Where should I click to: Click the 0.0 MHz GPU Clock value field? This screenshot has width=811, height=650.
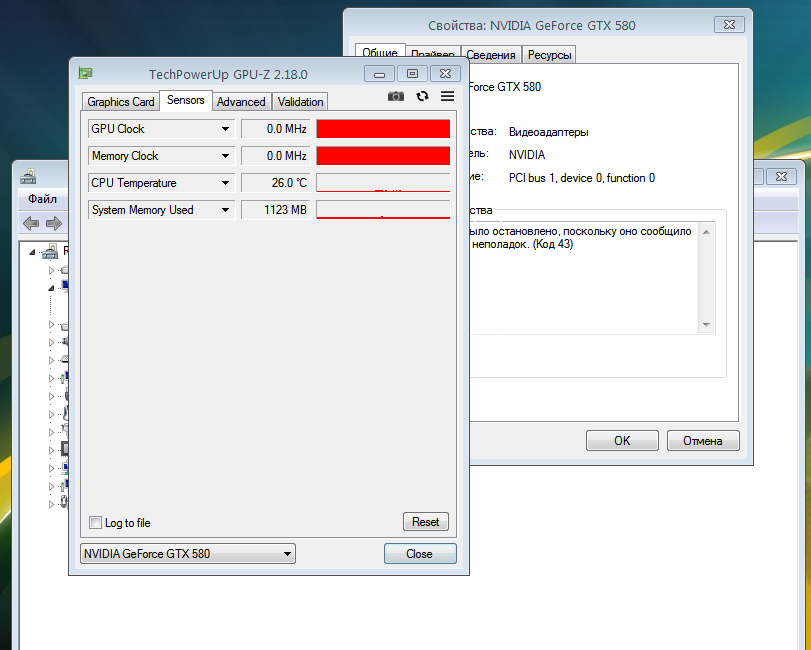pyautogui.click(x=276, y=129)
